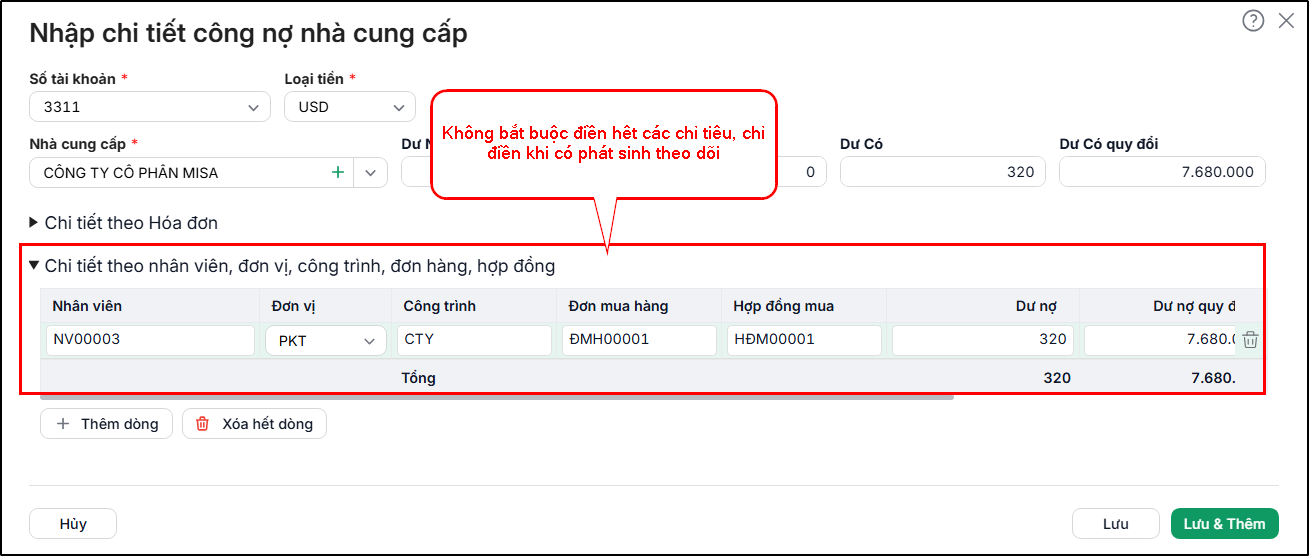Click the Đơn vị column header
This screenshot has width=1309, height=556.
pyautogui.click(x=326, y=306)
